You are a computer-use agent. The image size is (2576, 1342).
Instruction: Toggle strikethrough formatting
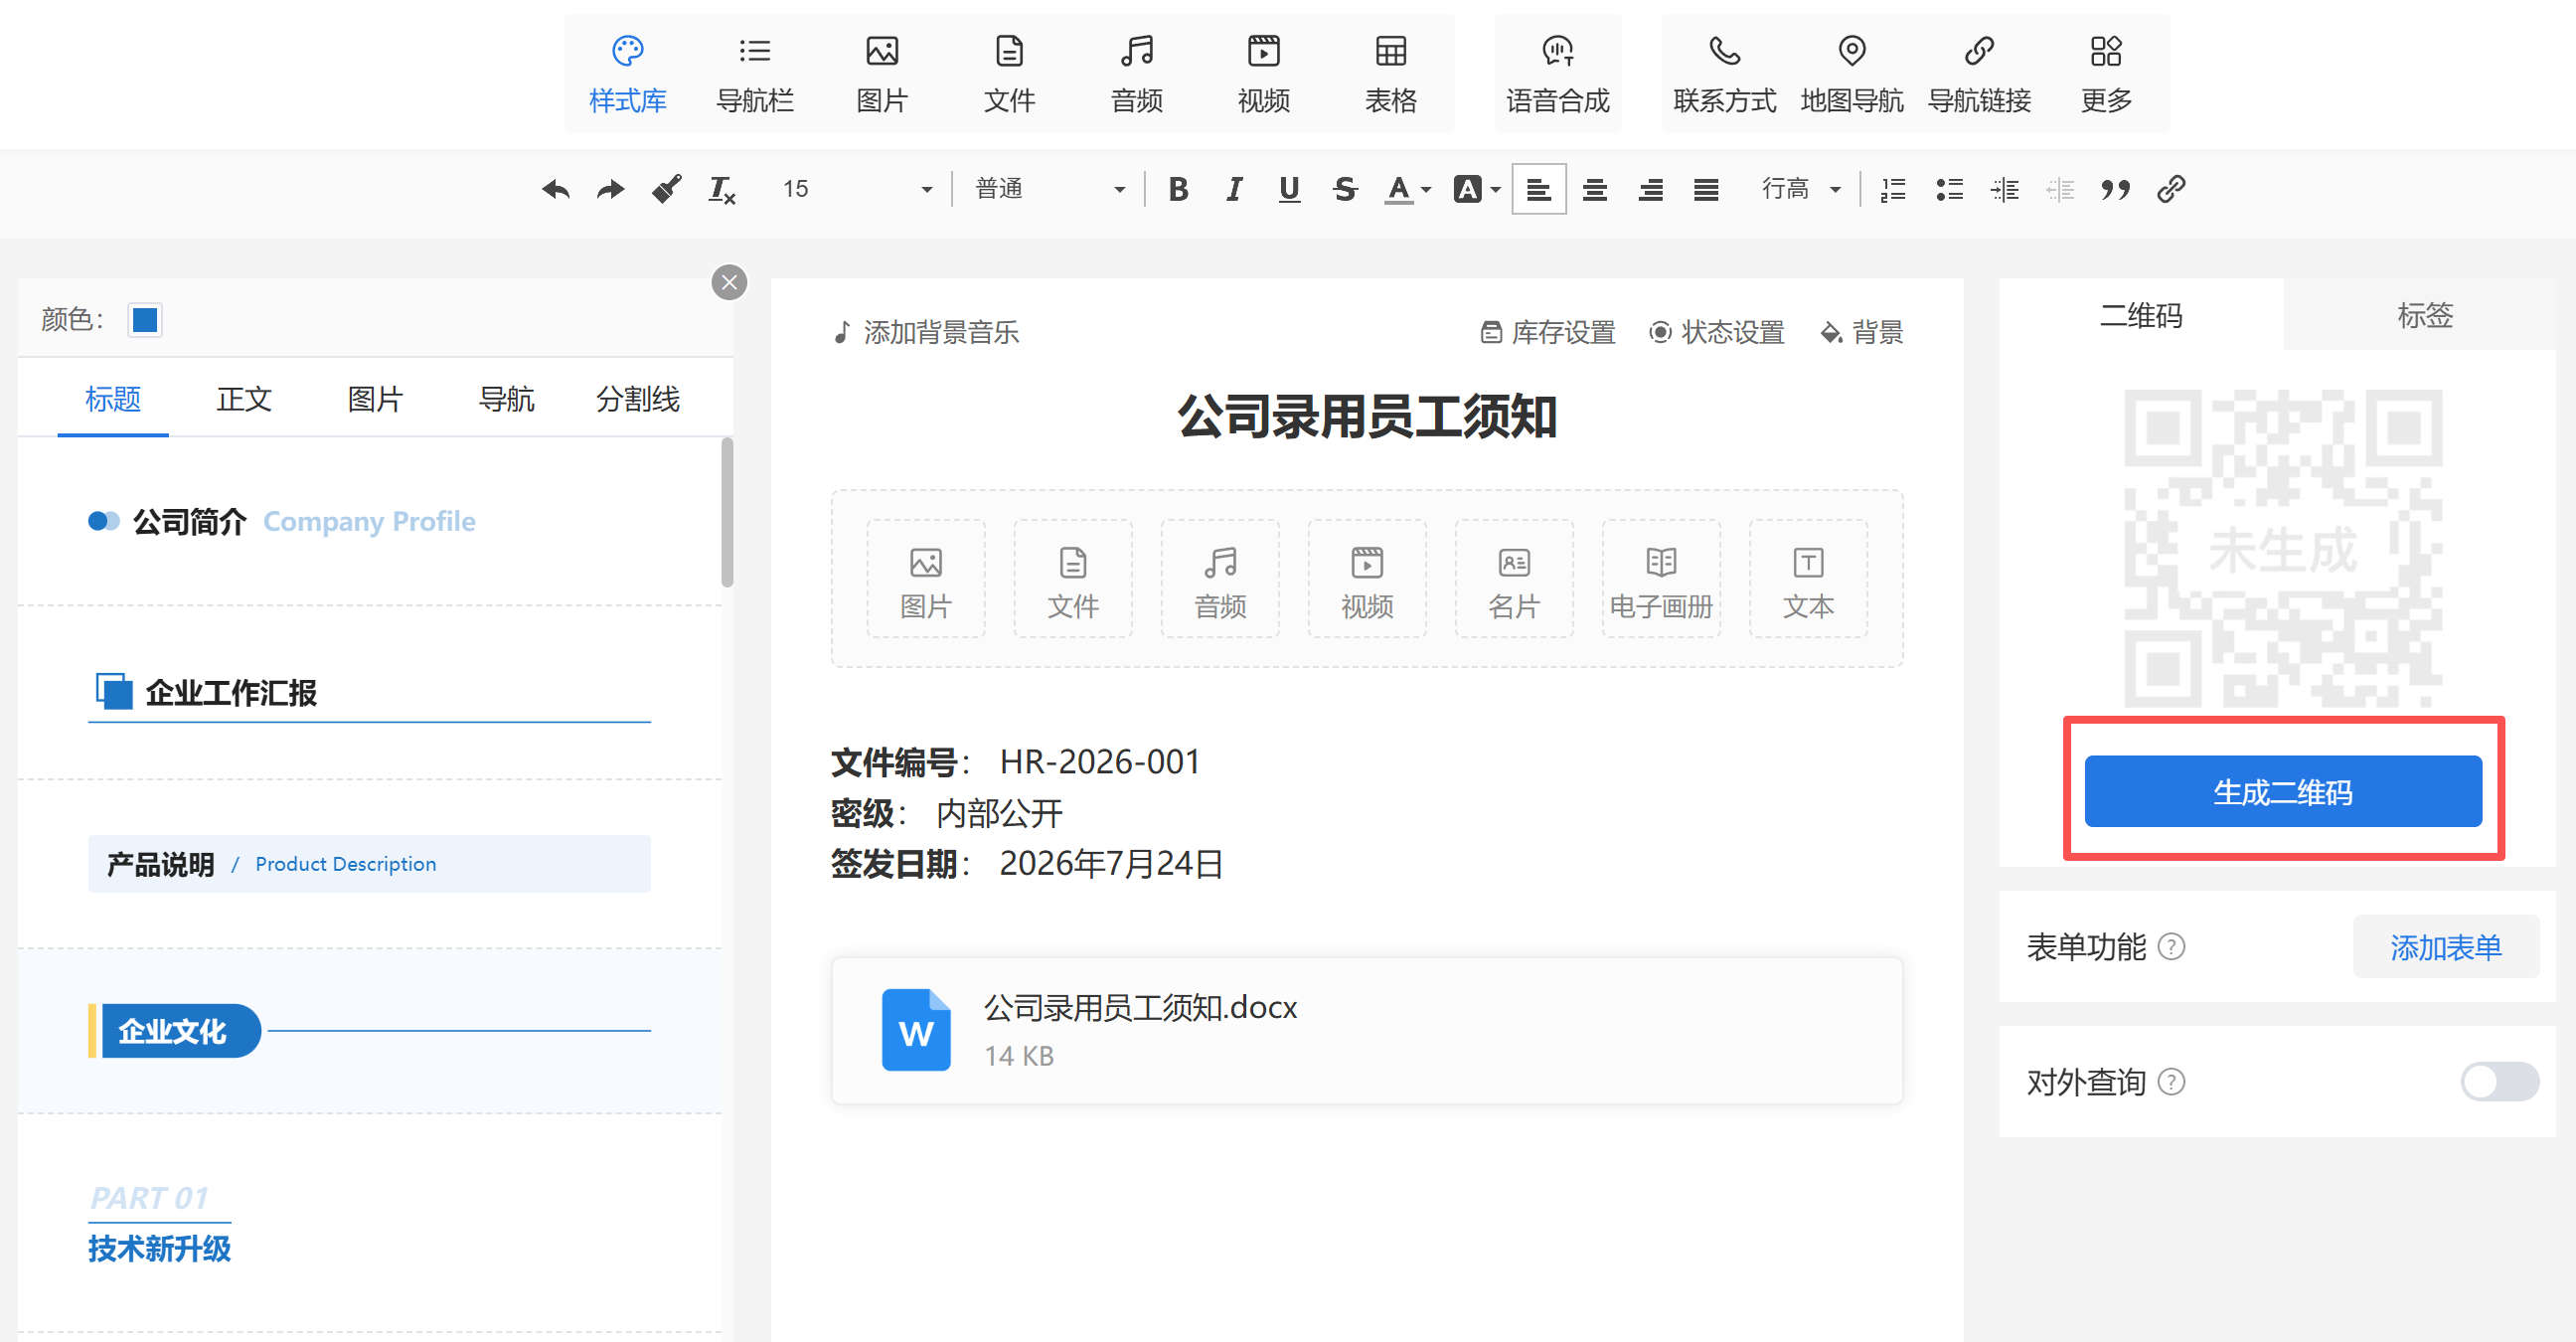point(1345,189)
